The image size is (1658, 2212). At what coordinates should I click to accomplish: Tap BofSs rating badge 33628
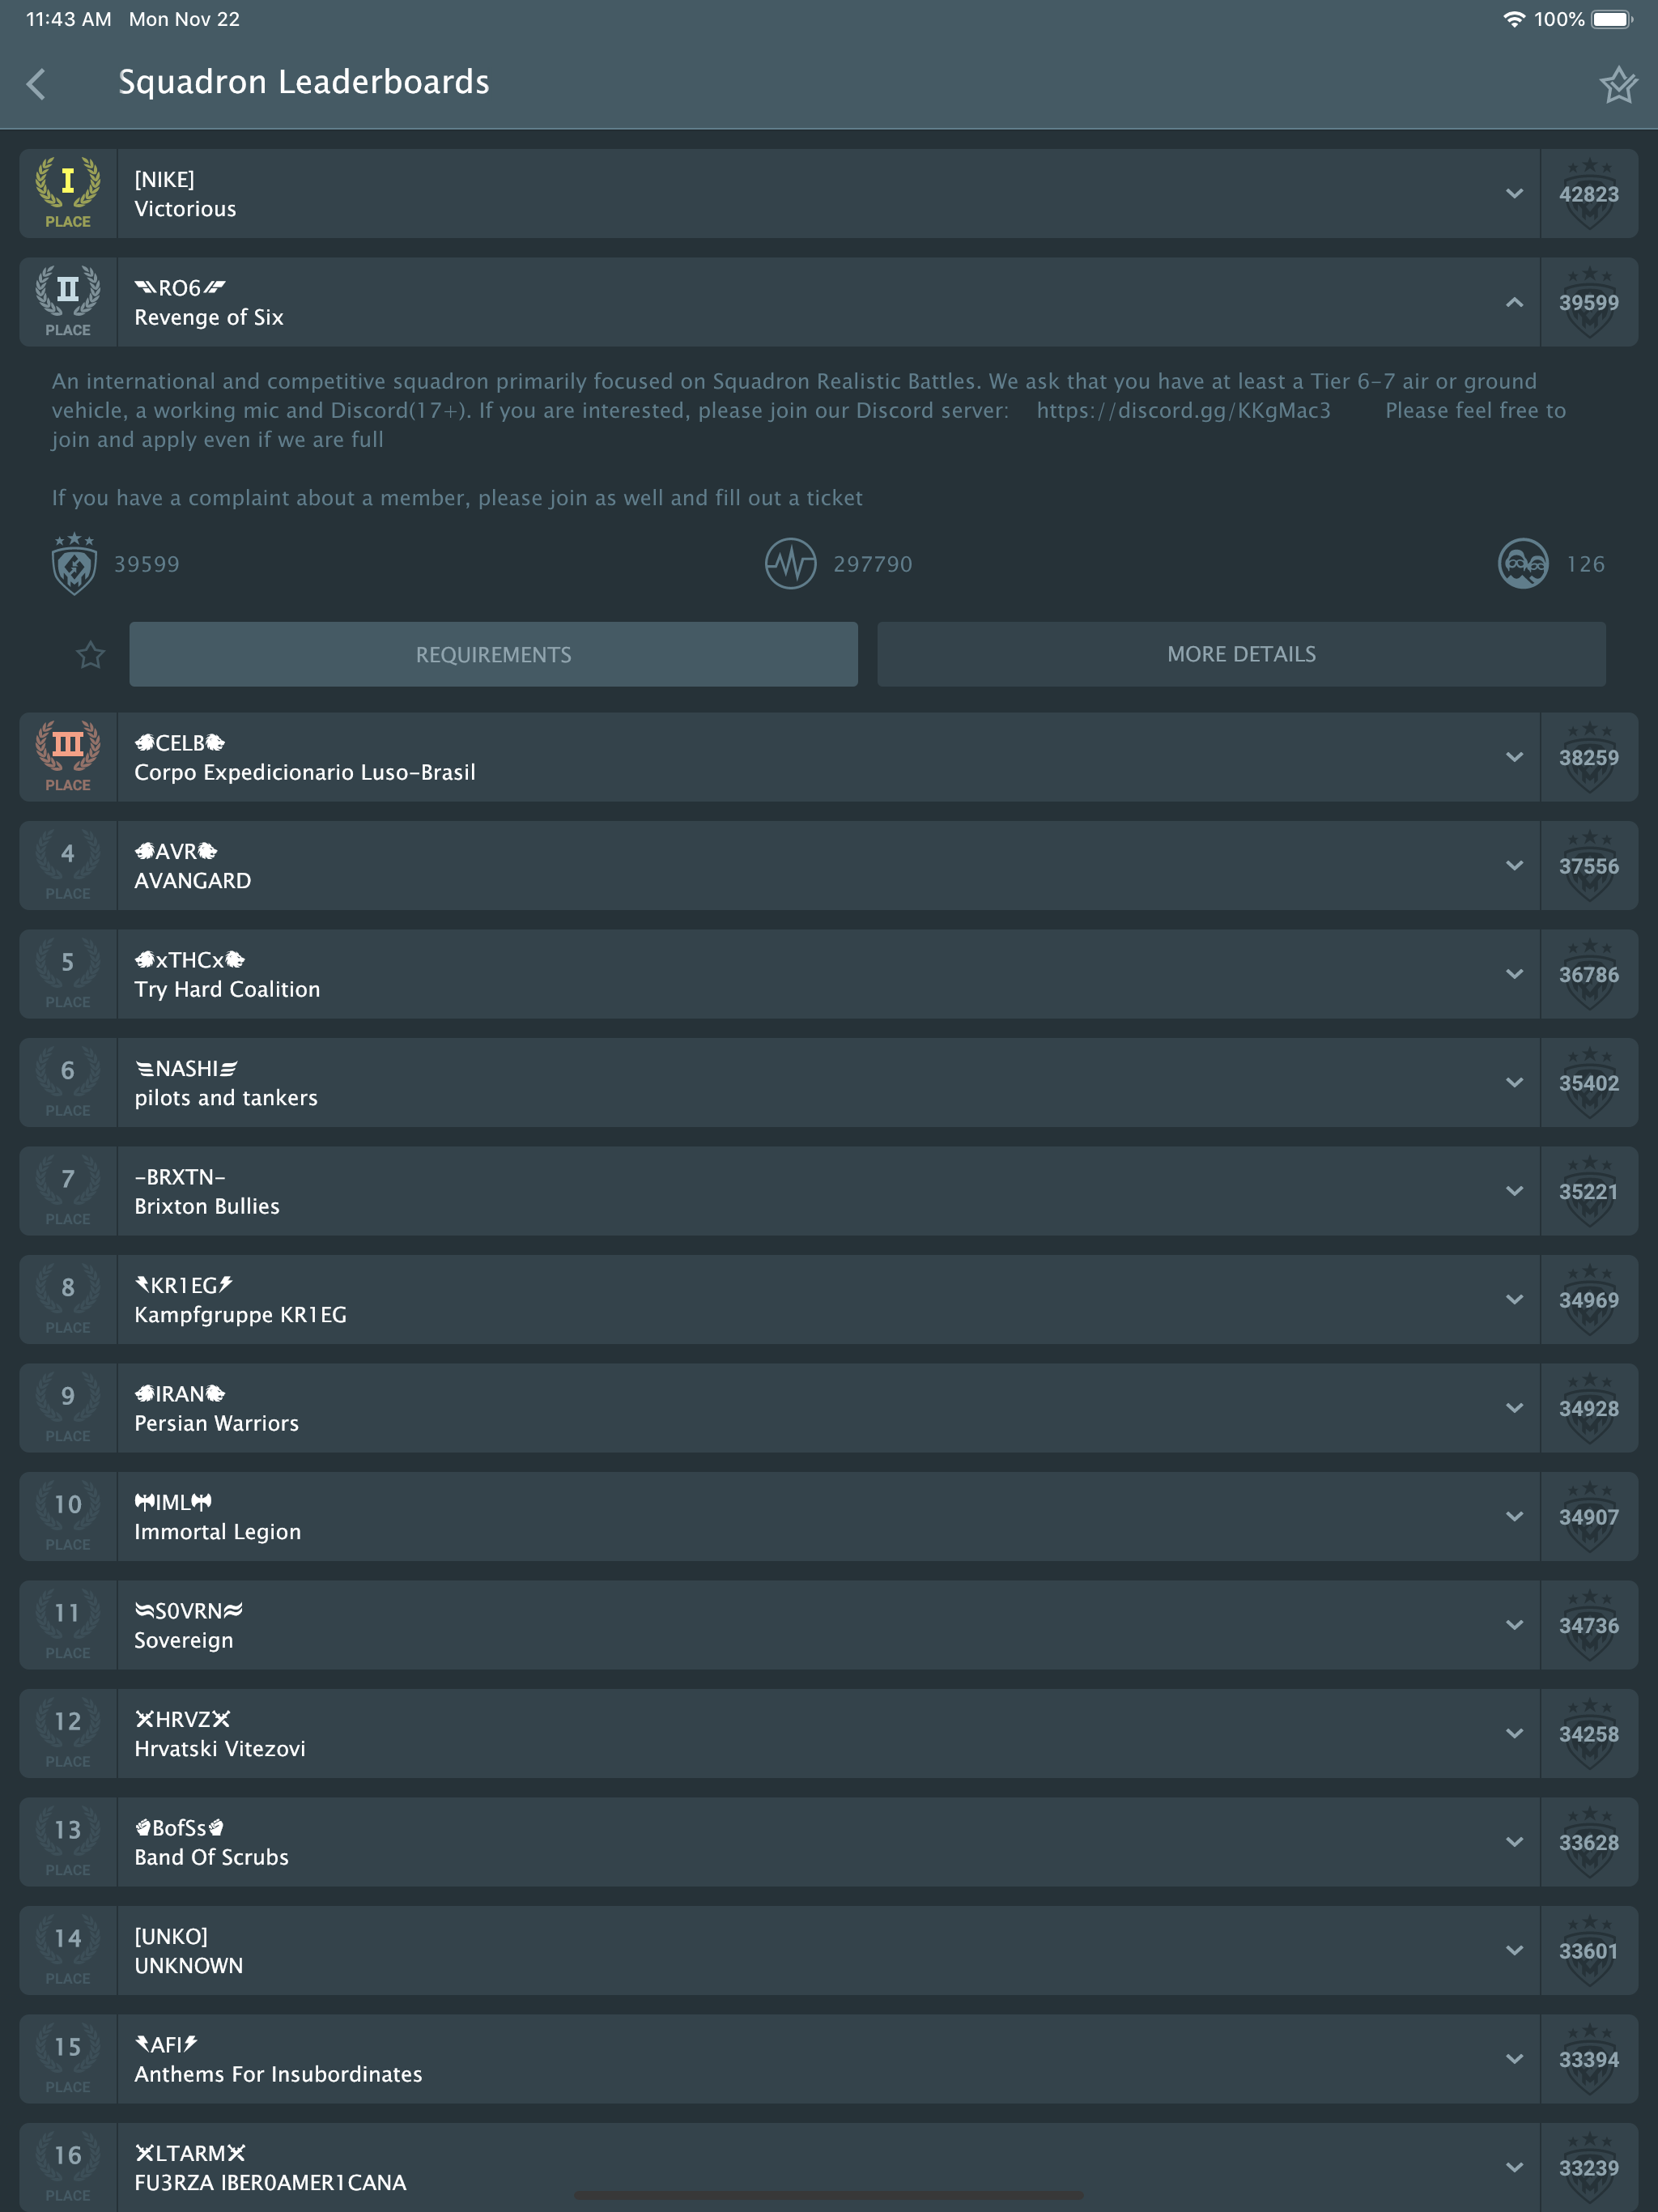pos(1589,1842)
